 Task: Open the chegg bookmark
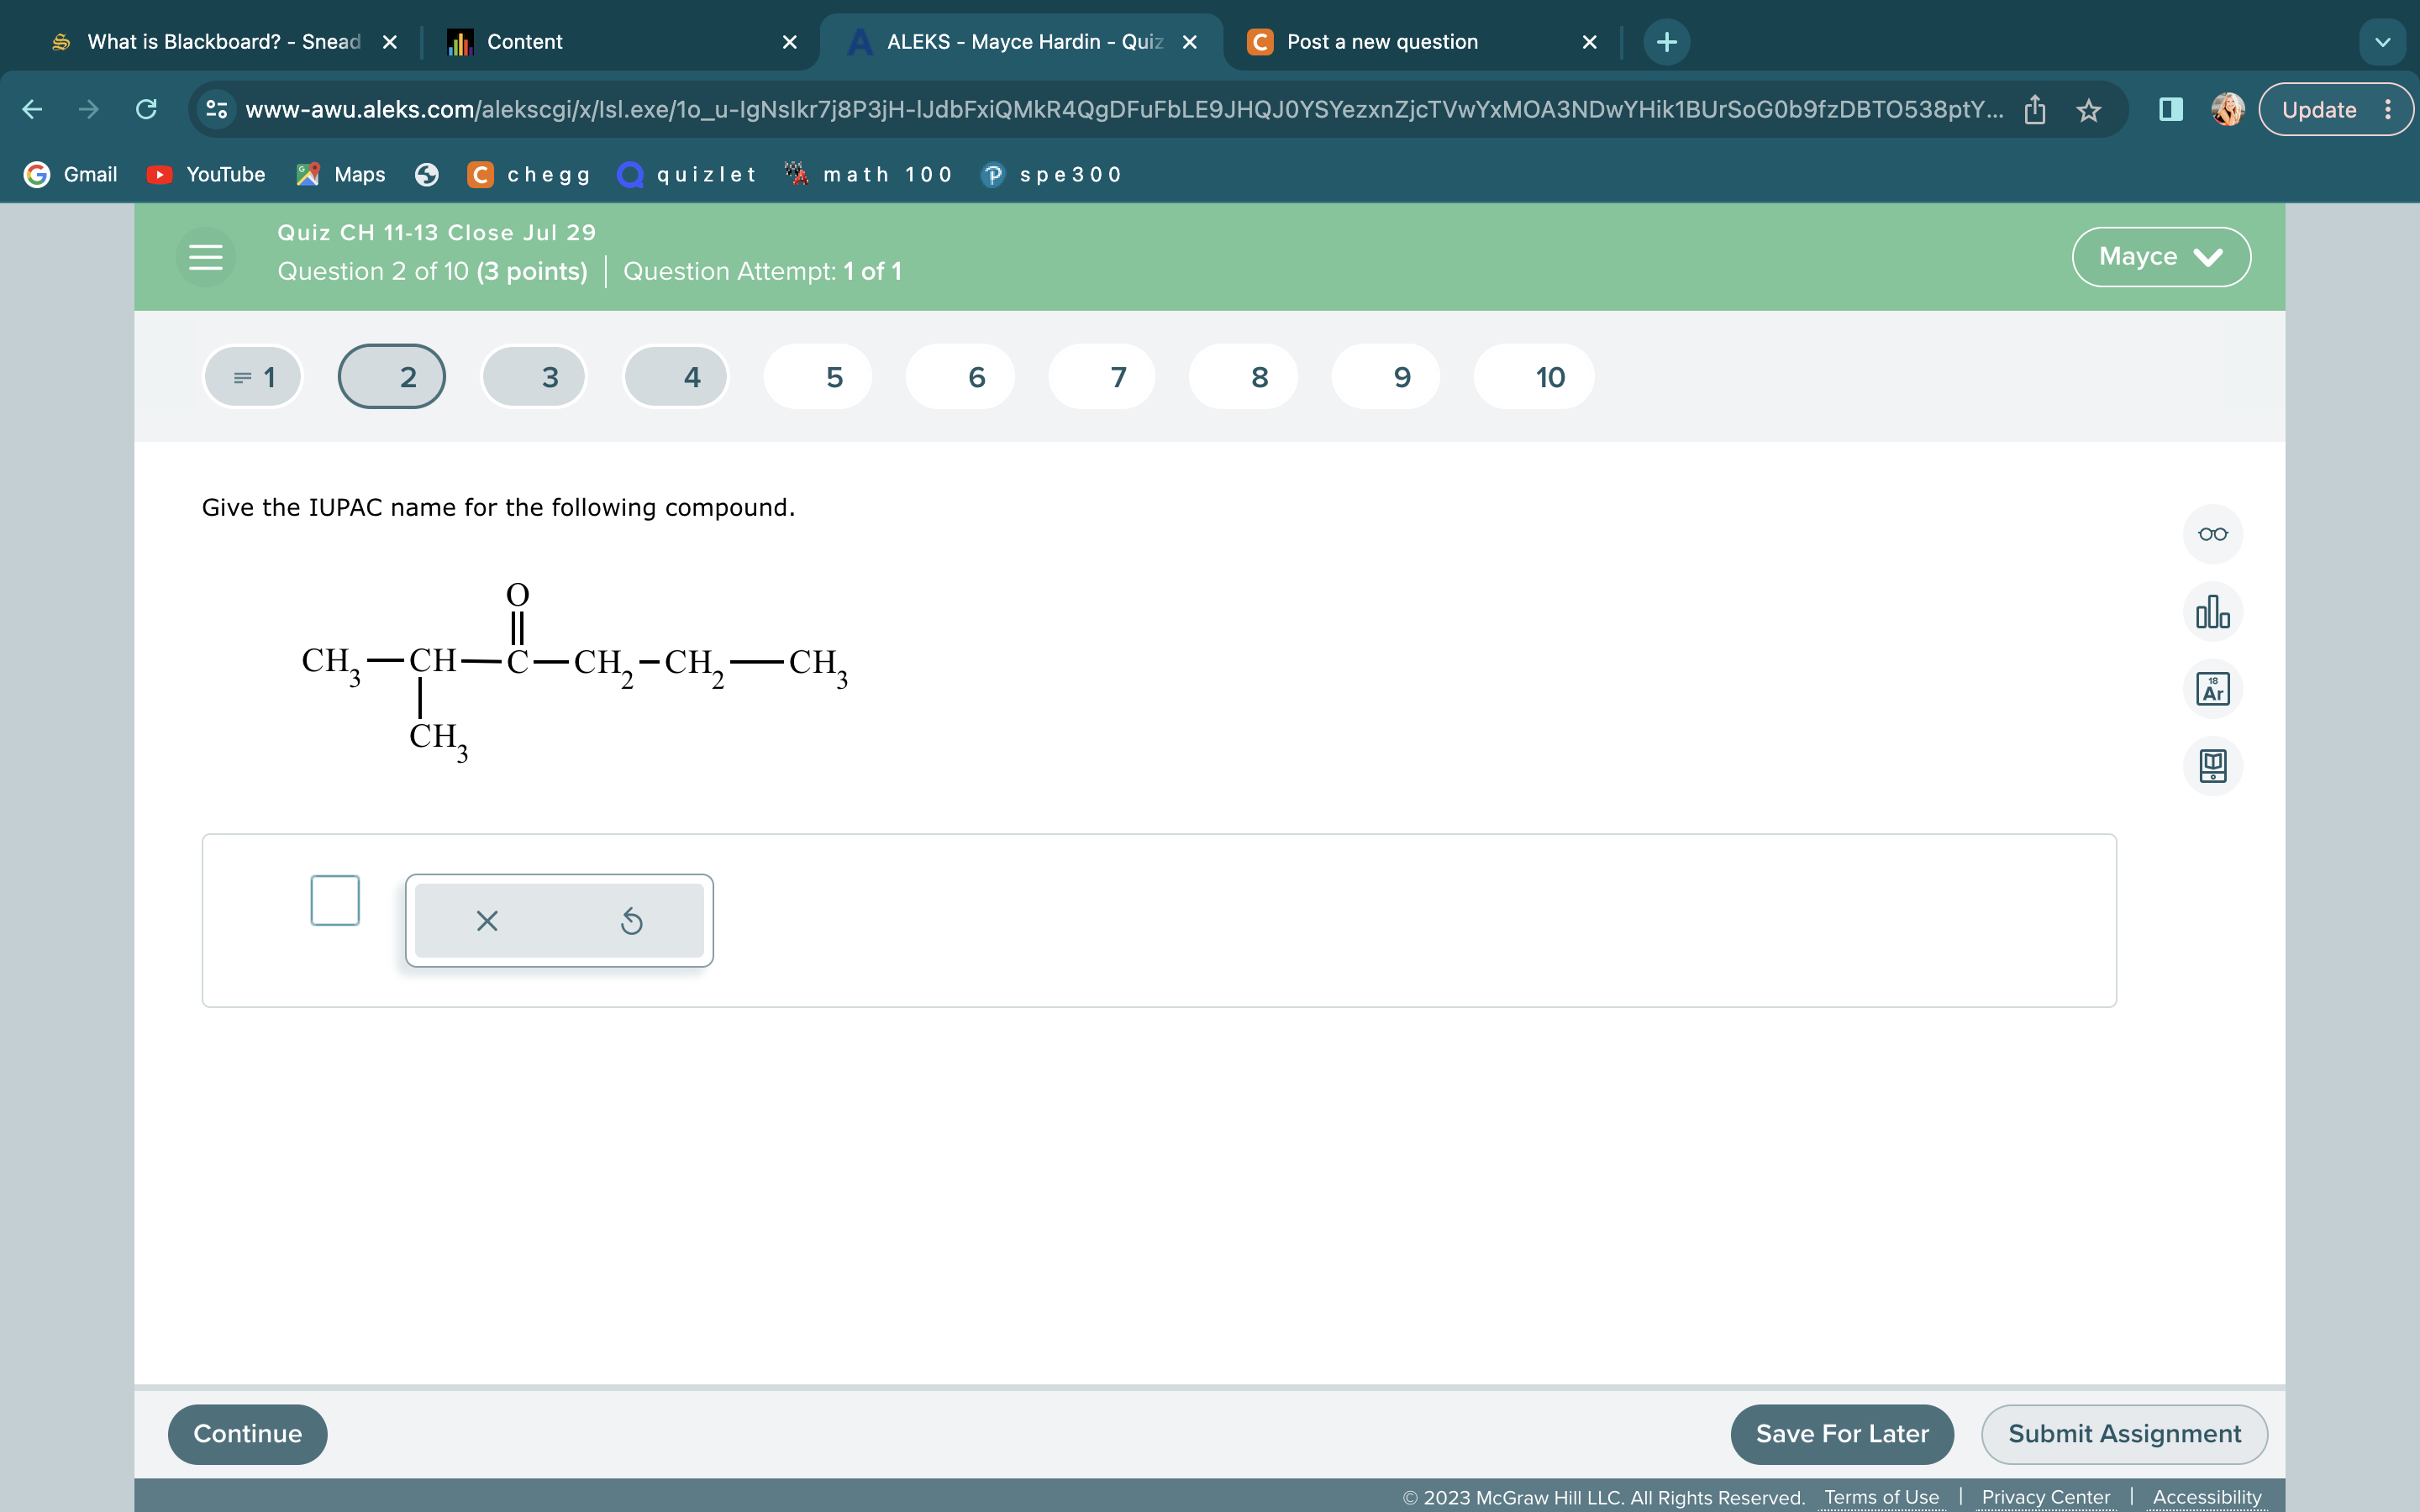coord(530,174)
